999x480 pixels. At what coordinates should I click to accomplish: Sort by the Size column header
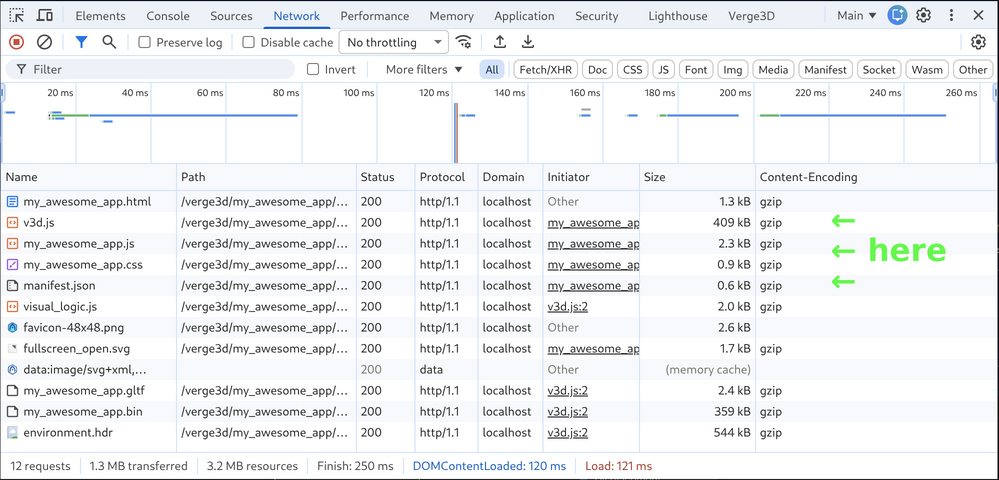697,177
